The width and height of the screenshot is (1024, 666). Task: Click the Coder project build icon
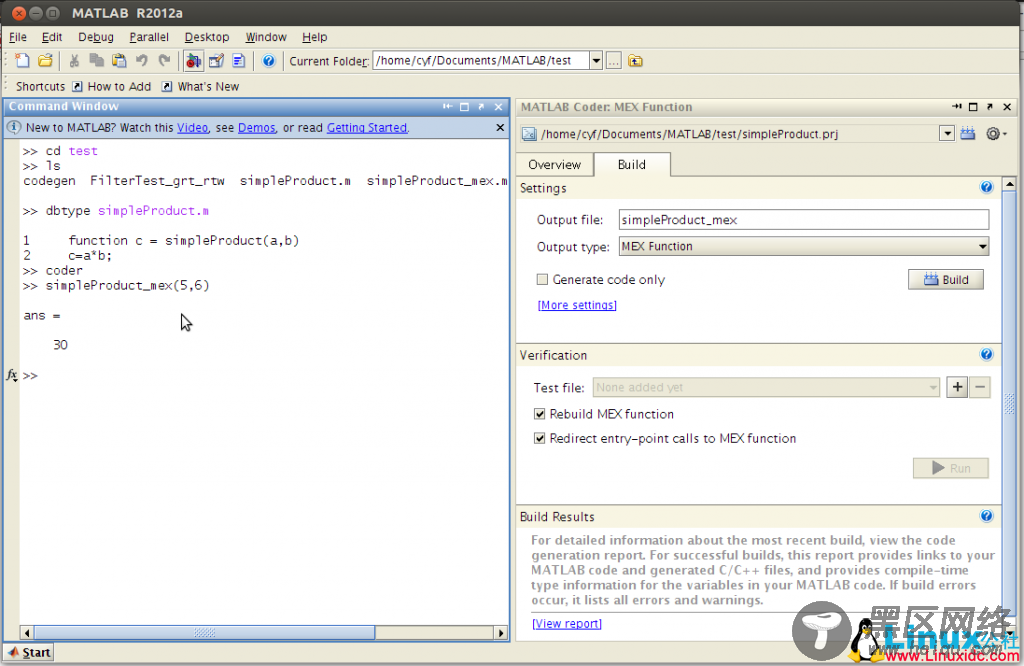(968, 134)
